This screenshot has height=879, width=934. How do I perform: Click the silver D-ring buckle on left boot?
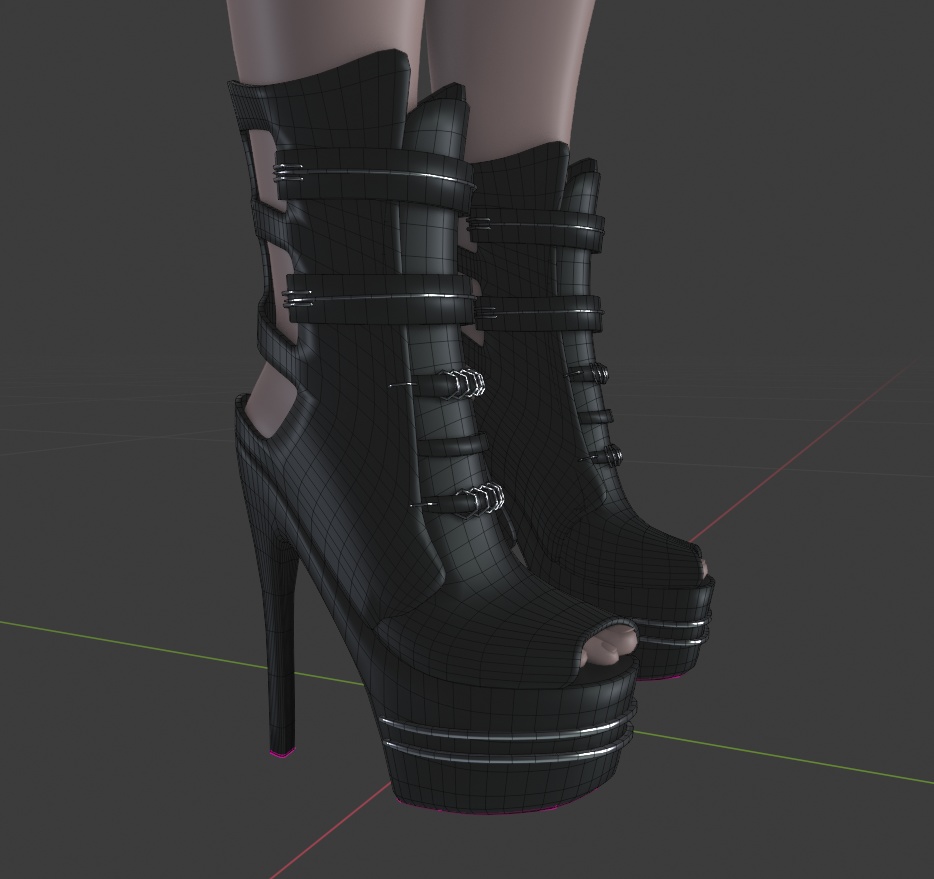tap(465, 385)
